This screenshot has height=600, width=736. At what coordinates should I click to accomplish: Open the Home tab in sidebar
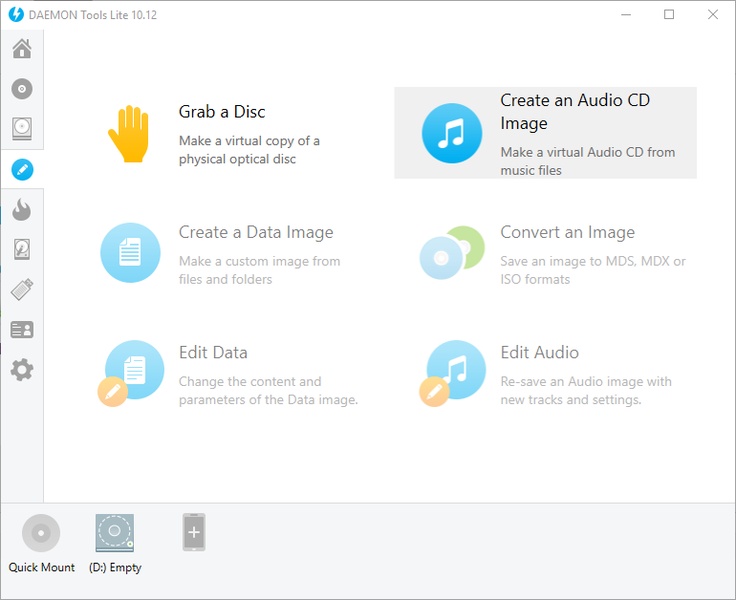tap(21, 49)
